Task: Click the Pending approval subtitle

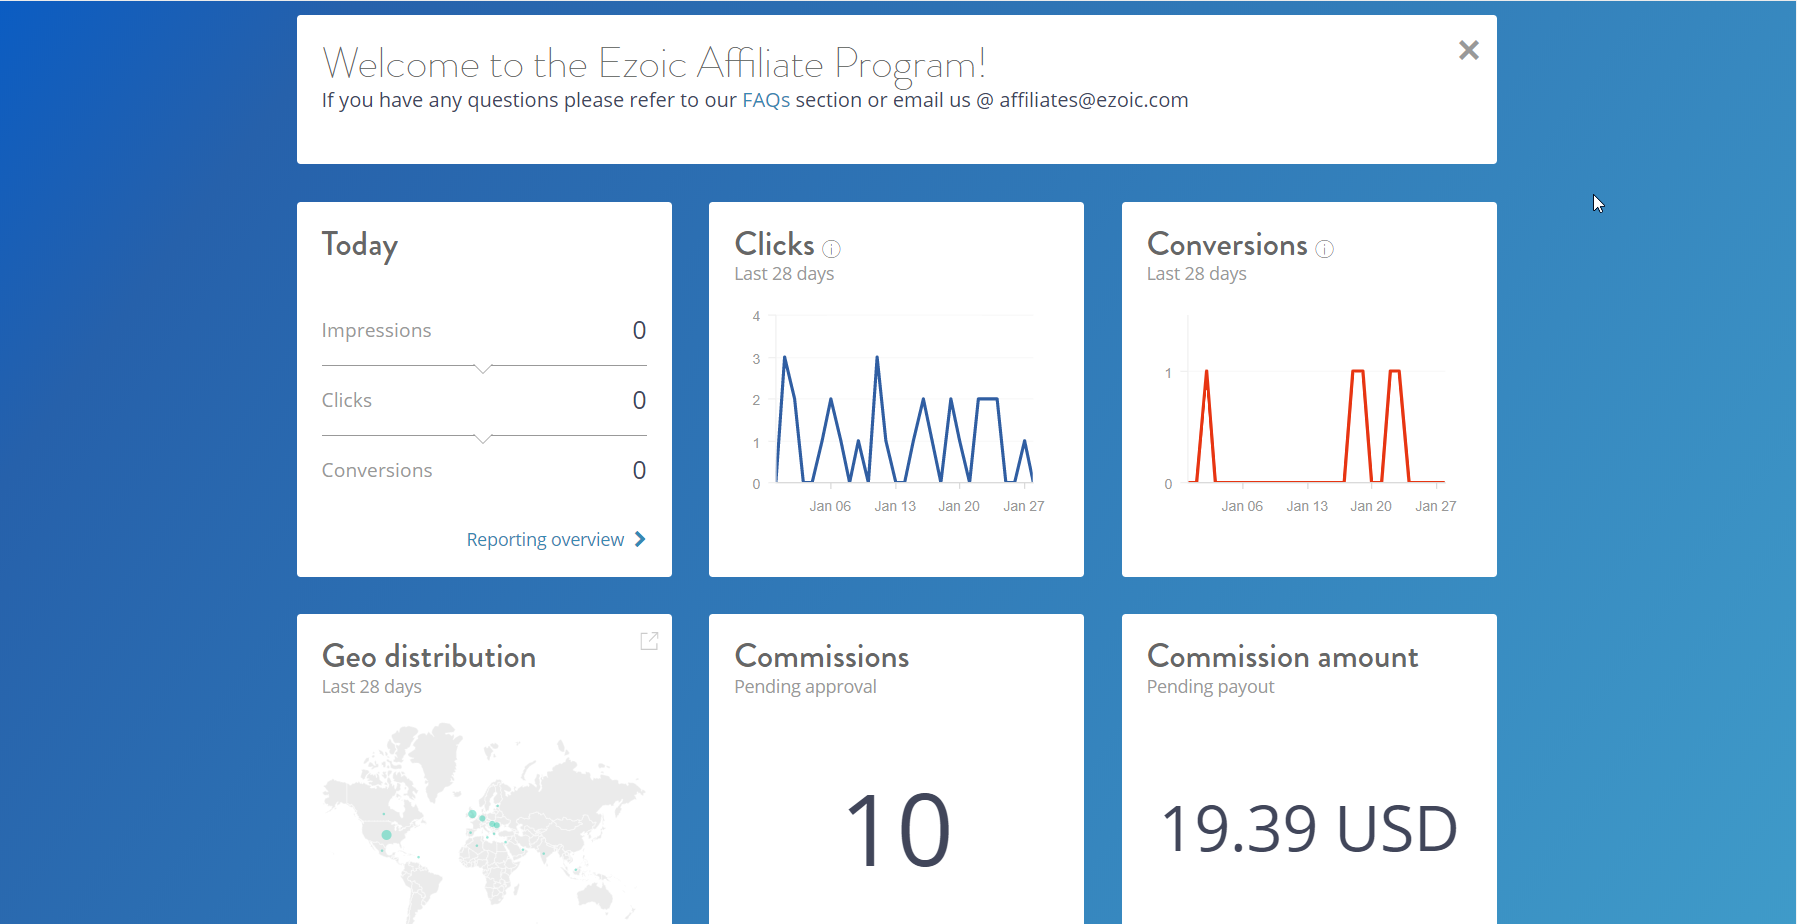Action: point(805,687)
